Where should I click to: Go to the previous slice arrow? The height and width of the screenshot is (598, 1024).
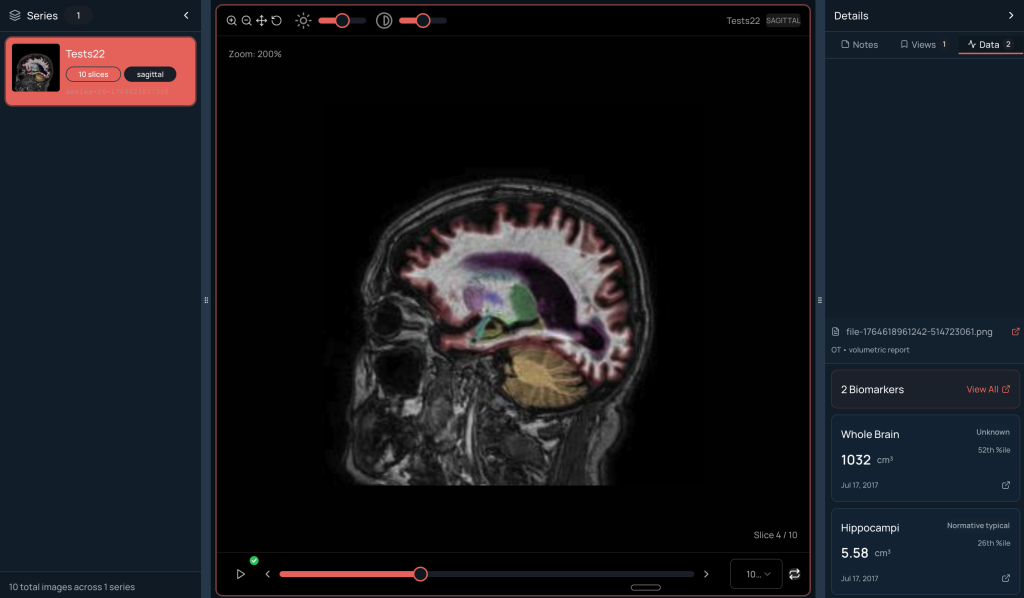click(x=267, y=574)
